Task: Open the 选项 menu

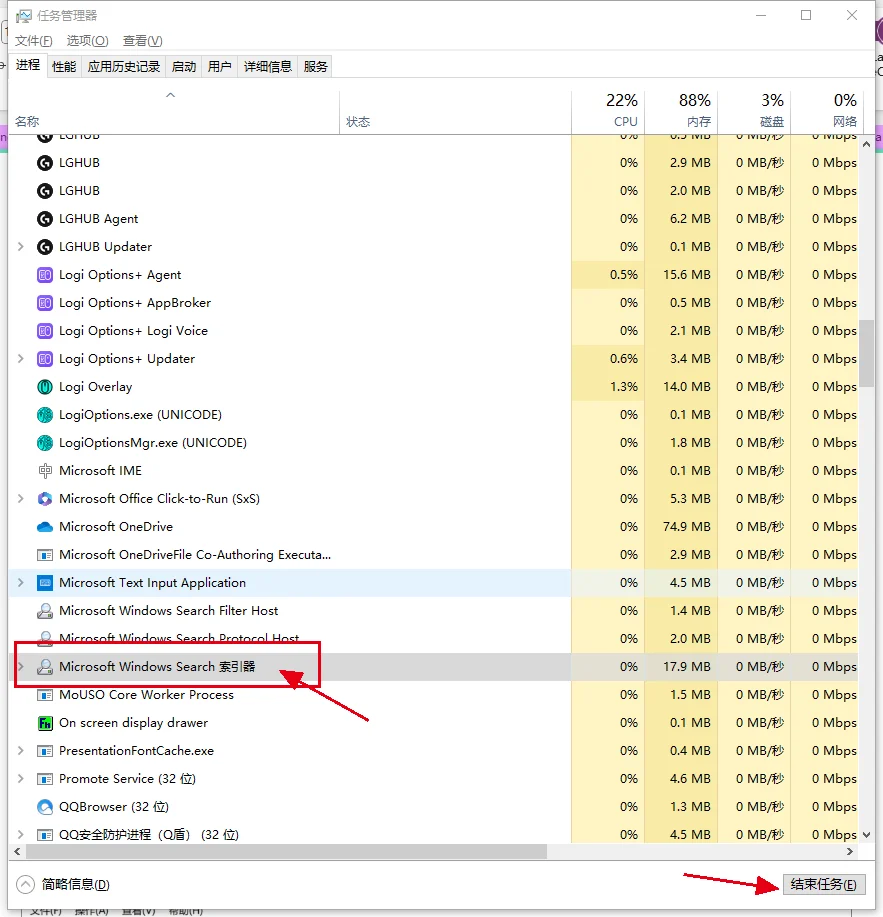Action: pos(87,41)
